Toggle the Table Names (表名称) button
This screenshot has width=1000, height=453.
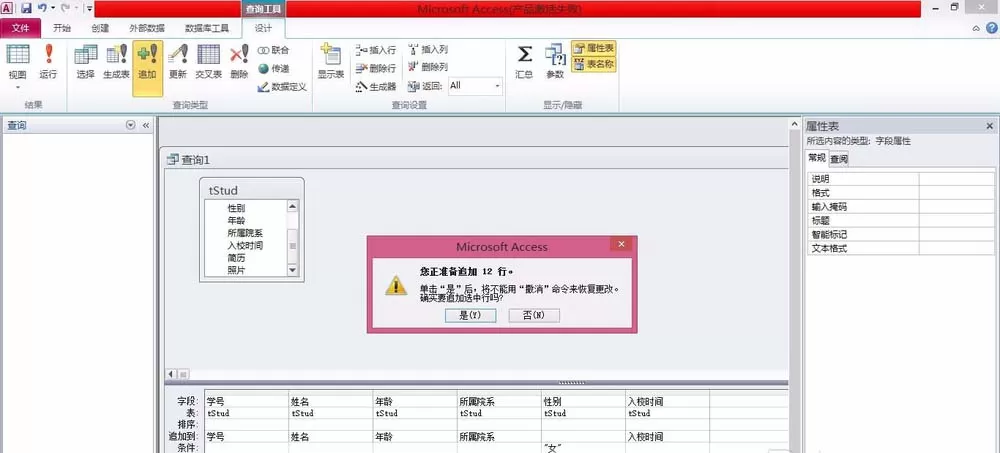(x=594, y=64)
